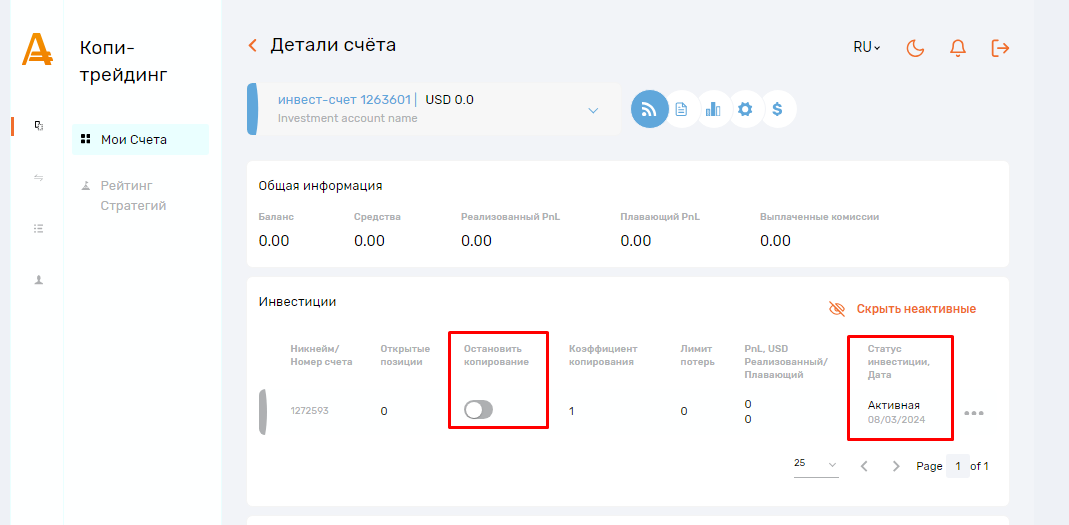Open notifications bell icon
Image resolution: width=1069 pixels, height=525 pixels.
(957, 47)
